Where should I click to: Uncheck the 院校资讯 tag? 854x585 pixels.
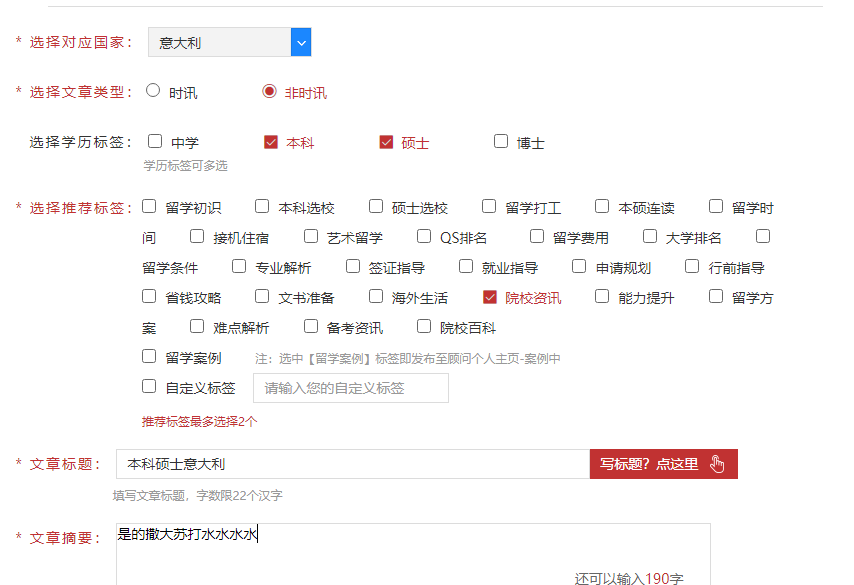490,297
